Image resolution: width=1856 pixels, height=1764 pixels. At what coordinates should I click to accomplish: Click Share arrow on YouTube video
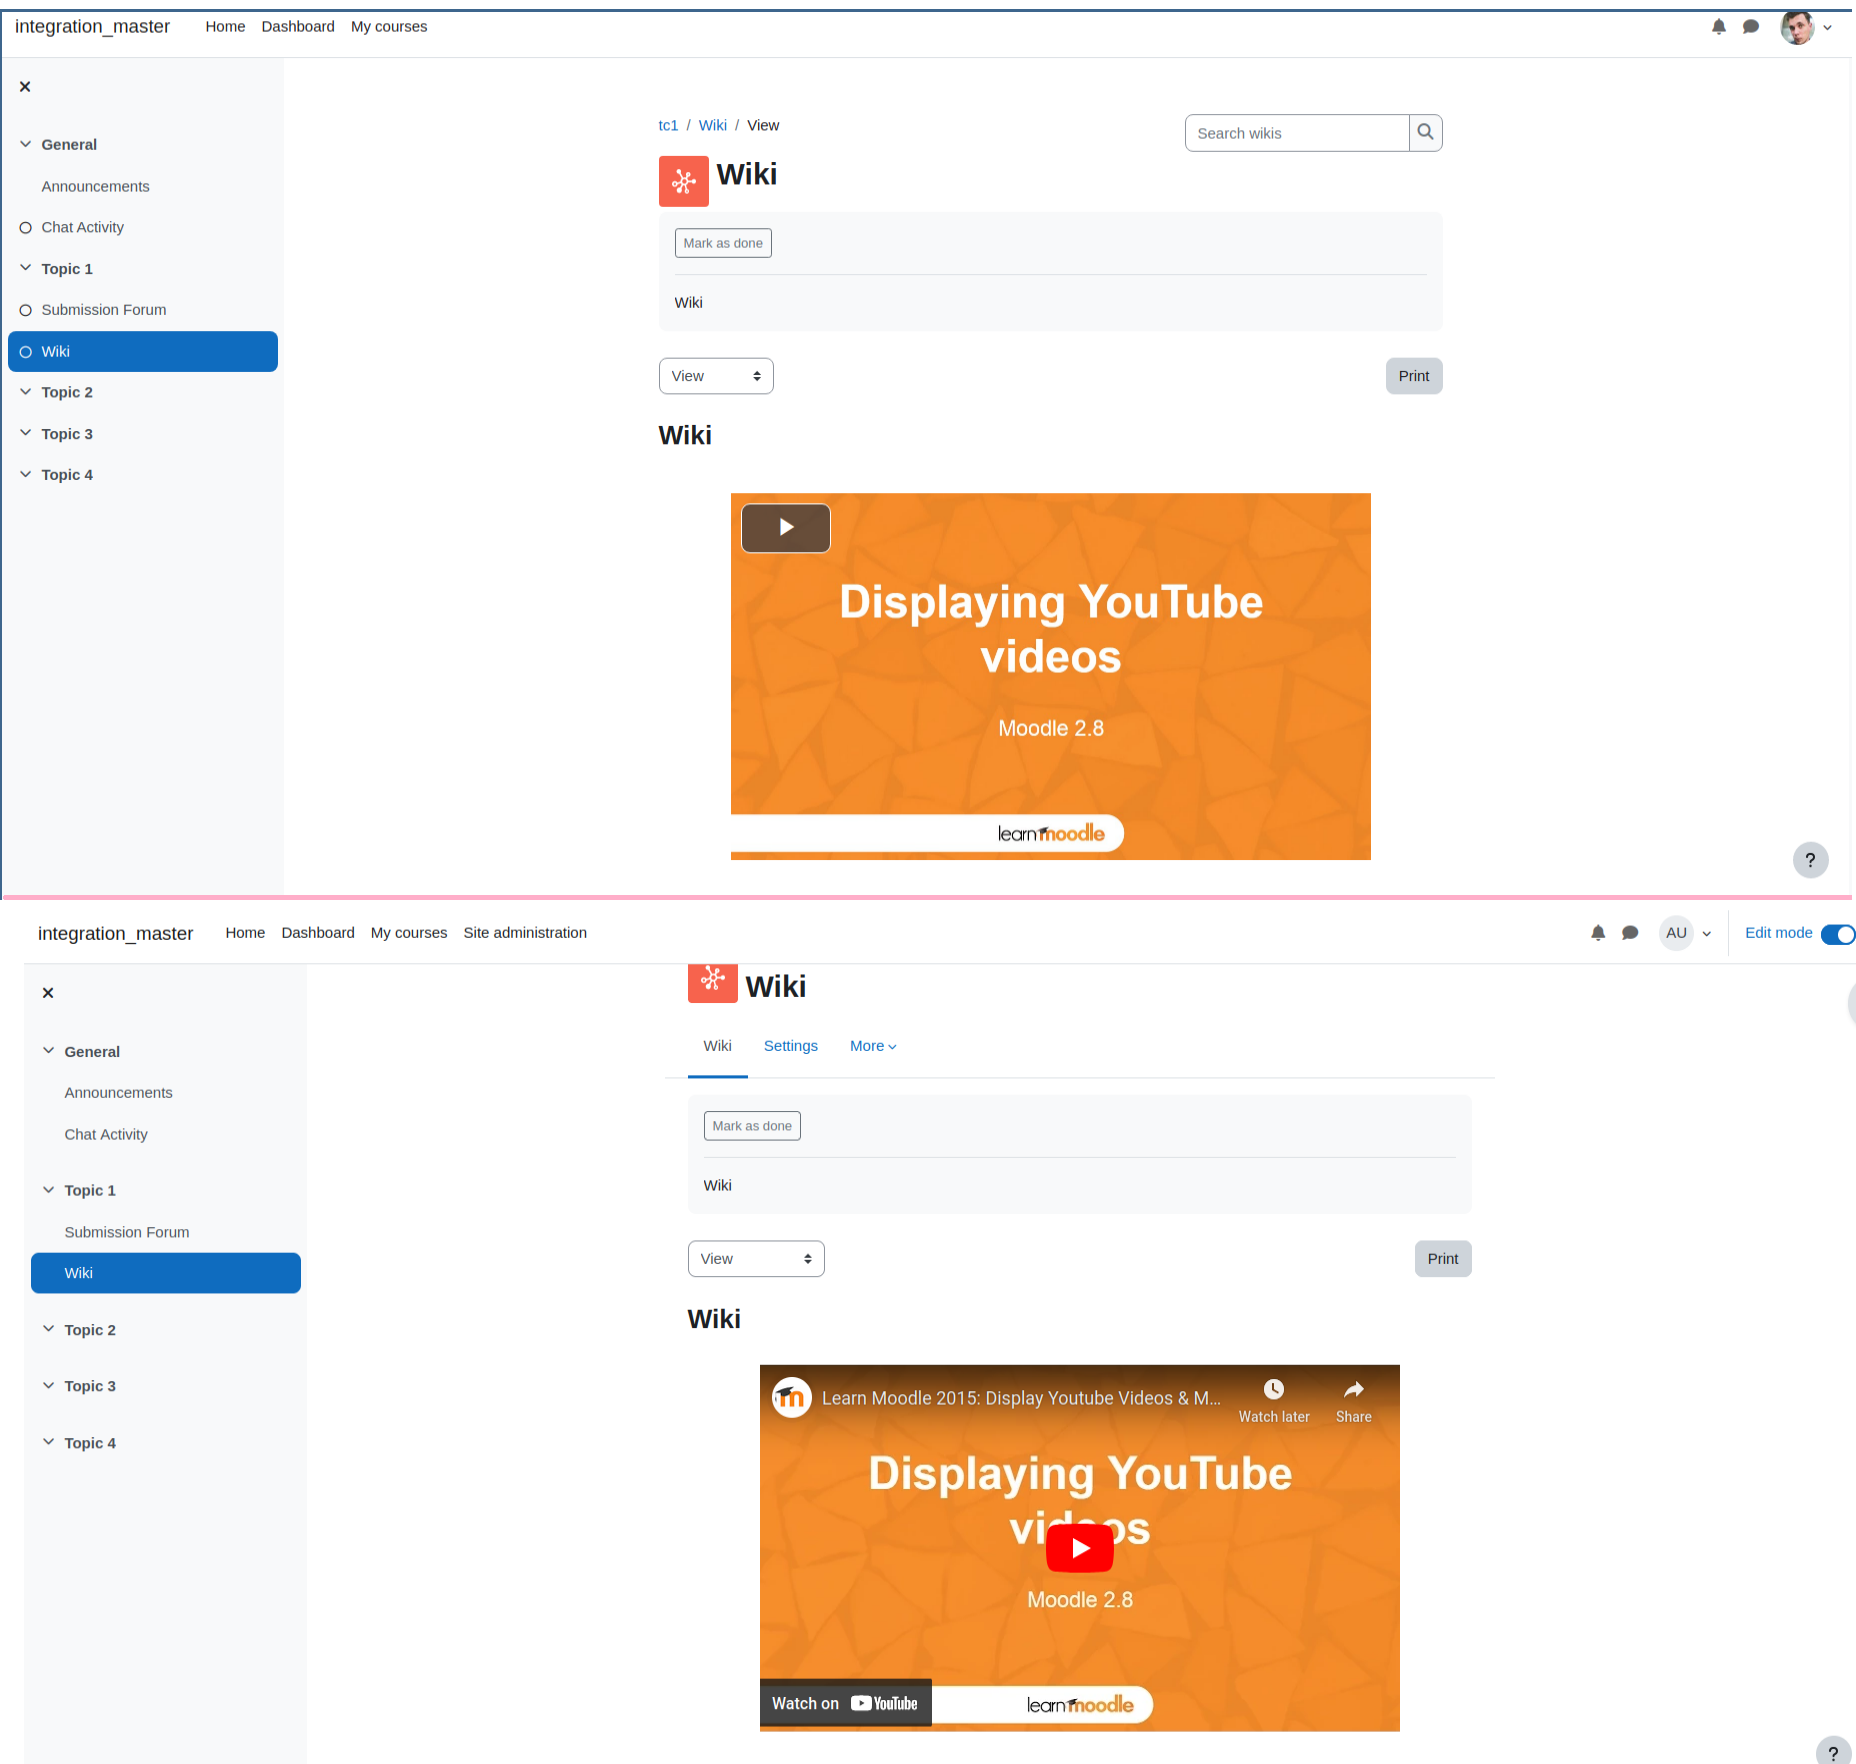pyautogui.click(x=1353, y=1390)
